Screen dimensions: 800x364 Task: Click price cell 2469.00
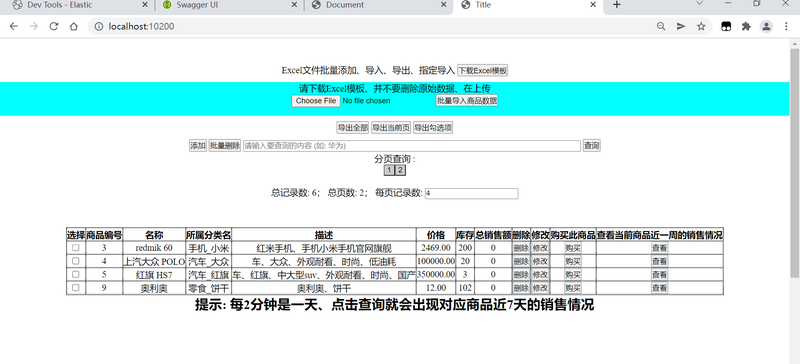point(436,248)
